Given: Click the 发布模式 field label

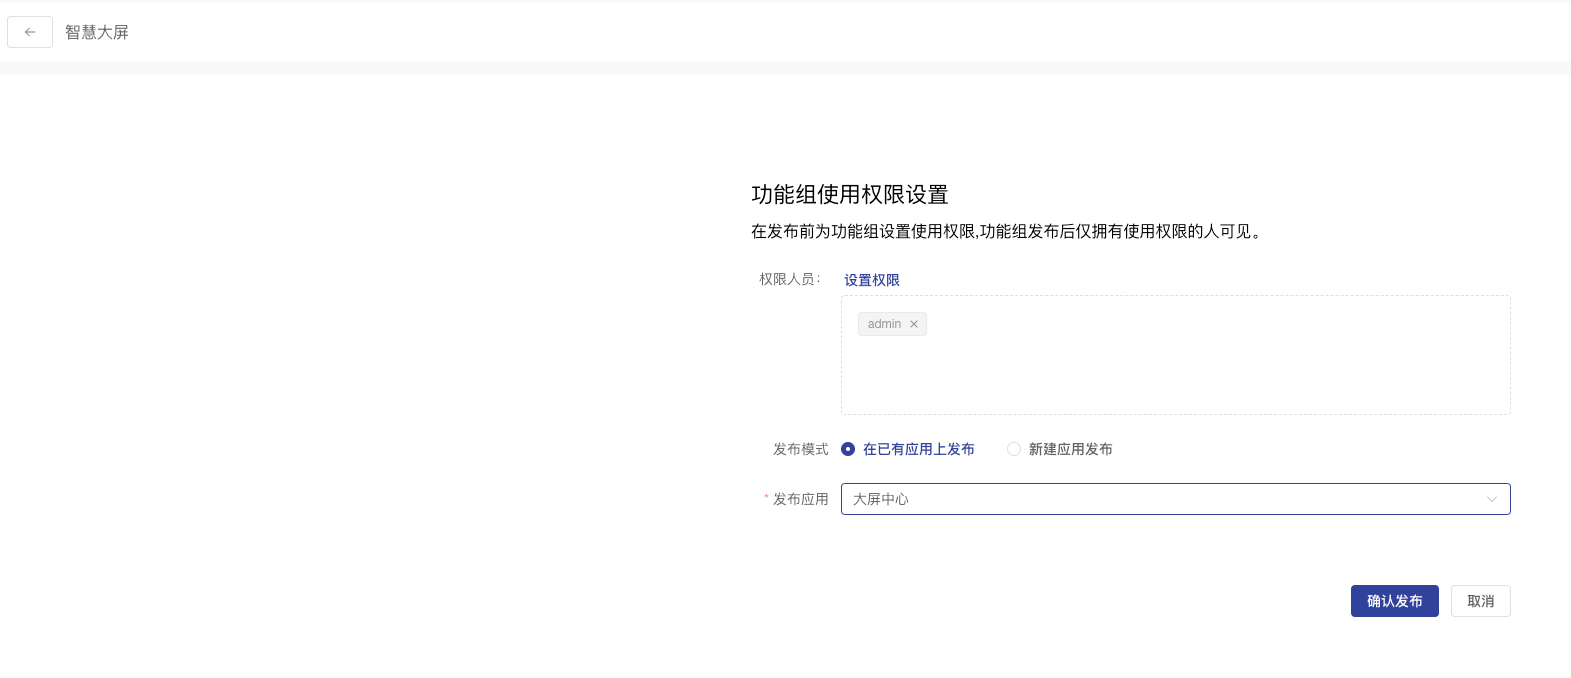Looking at the screenshot, I should click(x=800, y=449).
